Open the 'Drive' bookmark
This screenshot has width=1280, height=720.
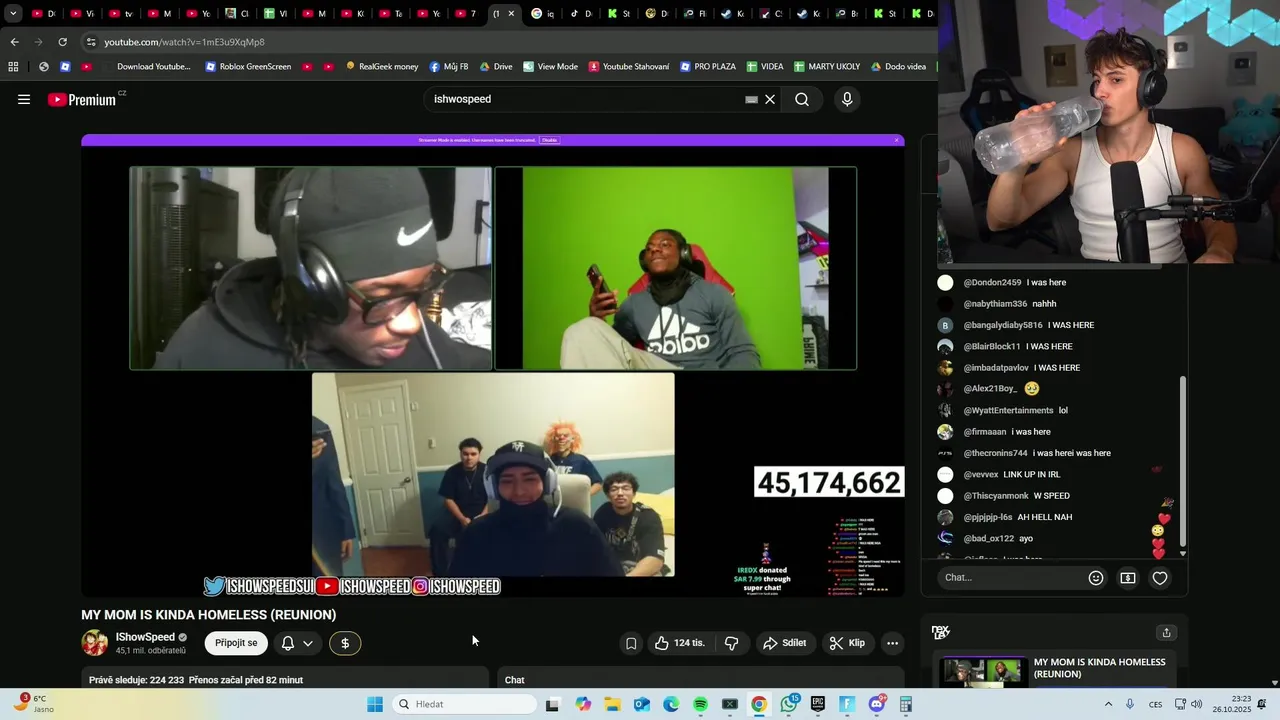click(x=496, y=67)
